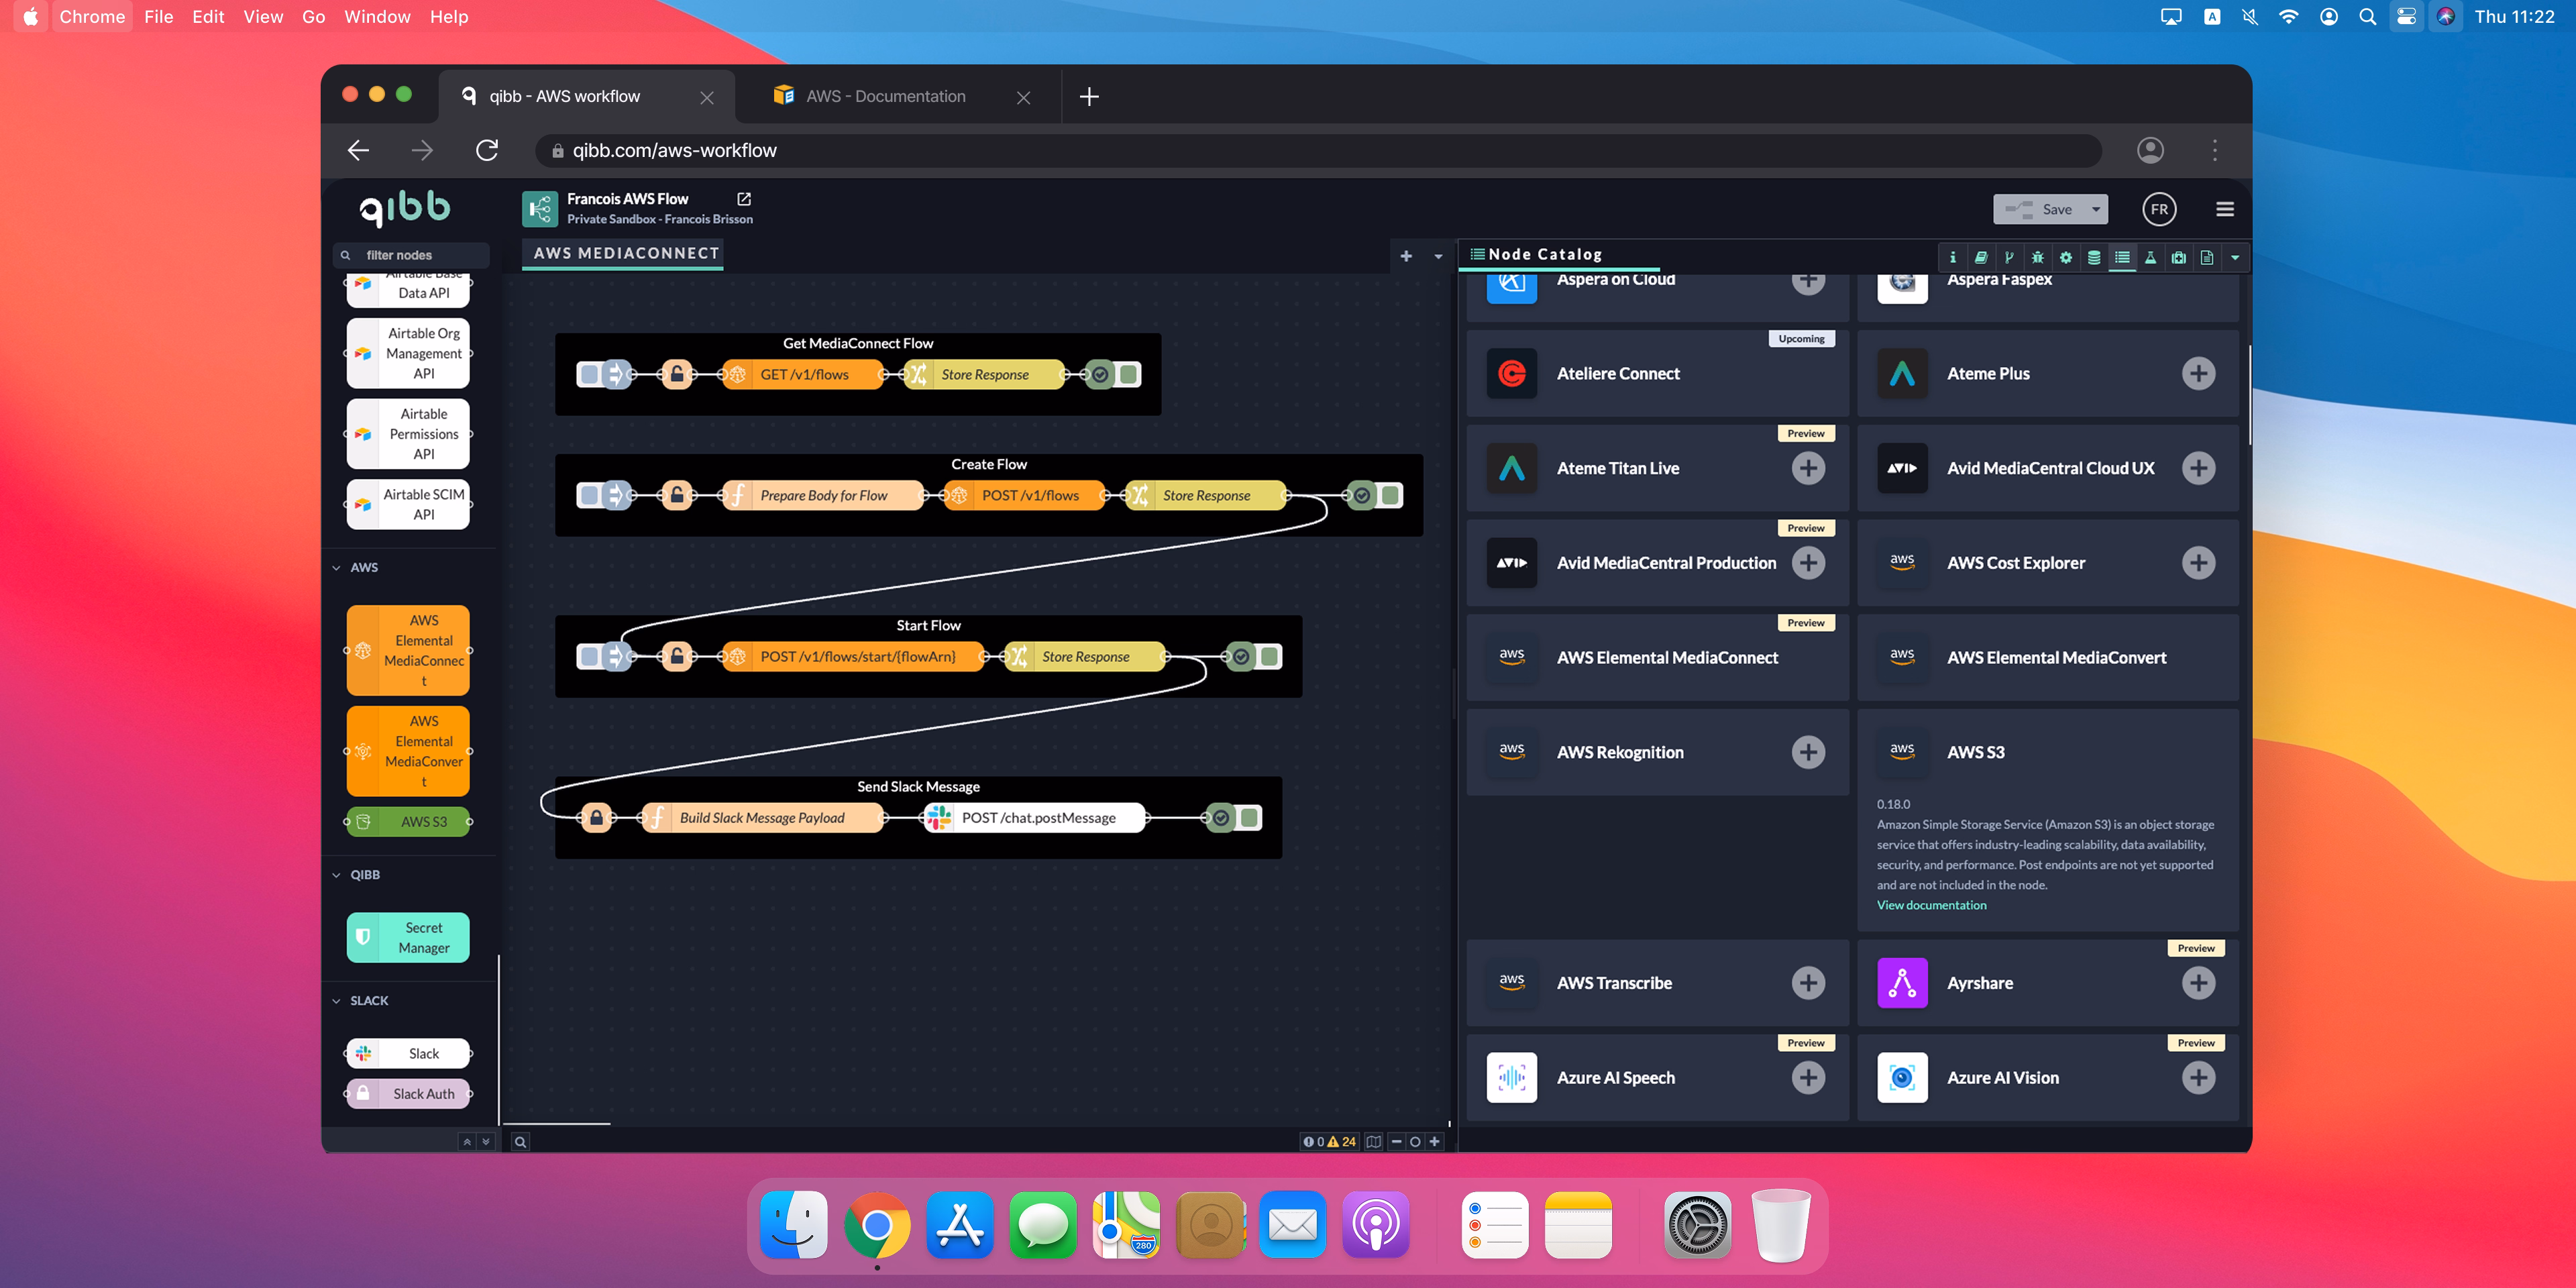This screenshot has width=2576, height=1288.
Task: Click the git branch history sidebar icon
Action: click(2009, 257)
